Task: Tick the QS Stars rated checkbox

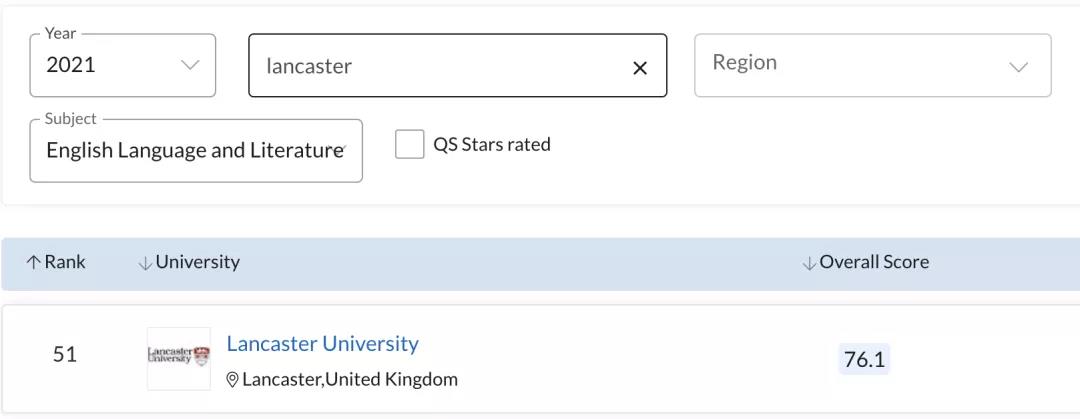Action: tap(410, 145)
